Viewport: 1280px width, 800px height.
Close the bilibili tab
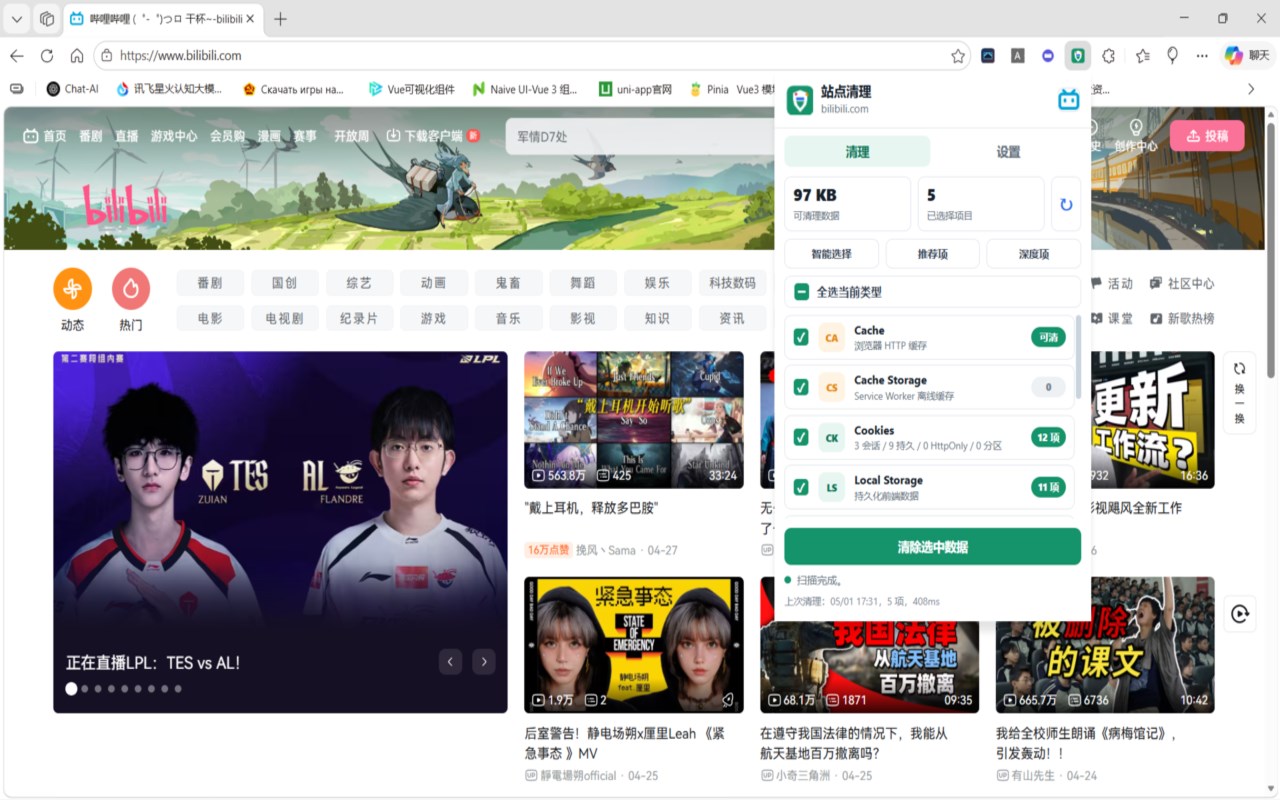[x=249, y=19]
